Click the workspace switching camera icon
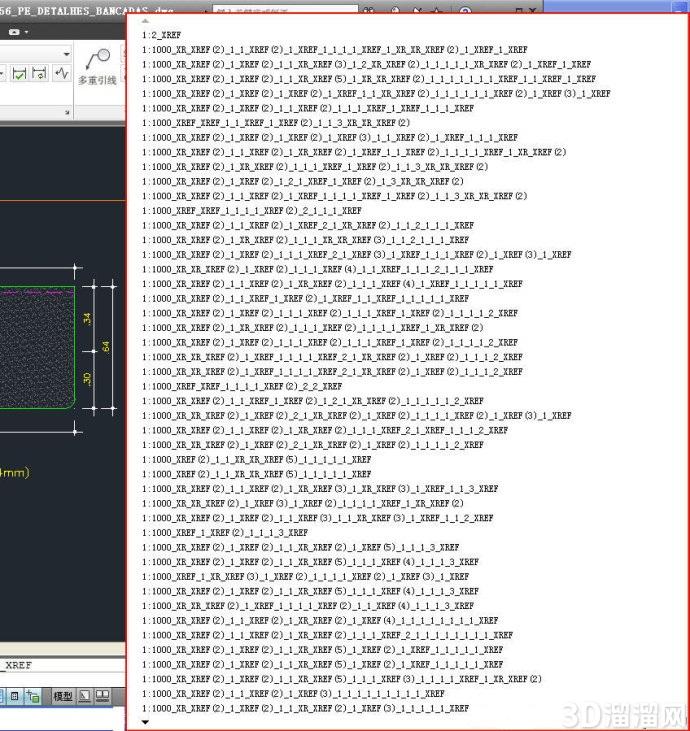The image size is (690, 731). 14,32
